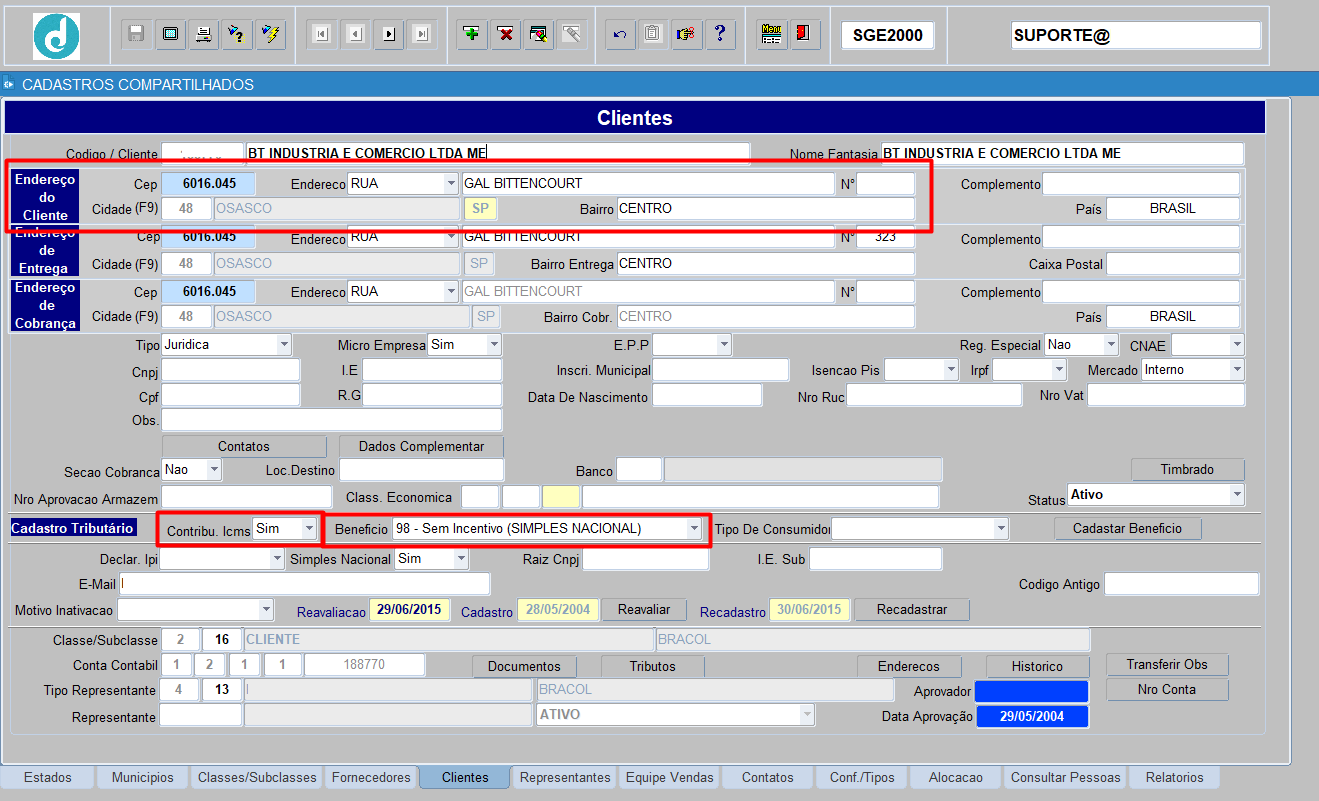Click the Cadastar Beneficio button
Image resolution: width=1319 pixels, height=801 pixels.
(1128, 528)
